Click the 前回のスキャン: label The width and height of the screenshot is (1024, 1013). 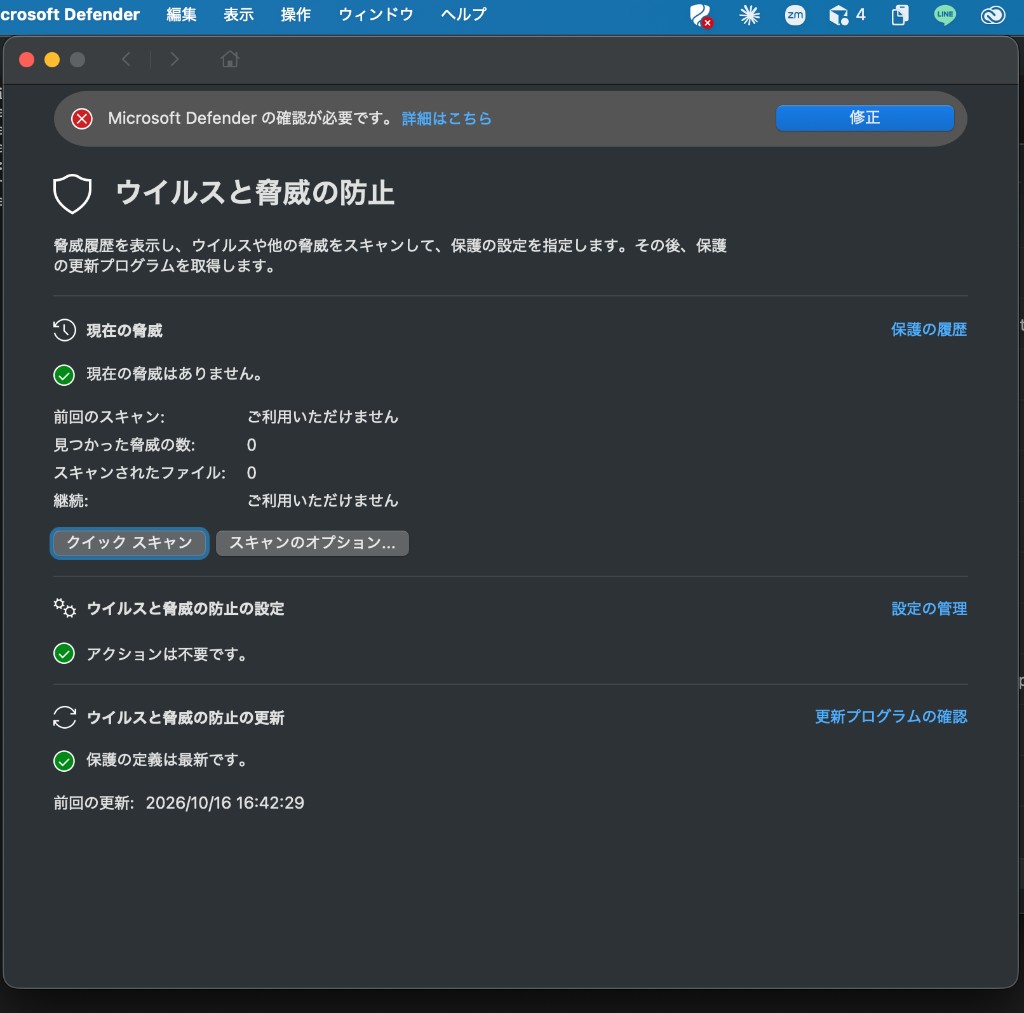(x=109, y=417)
